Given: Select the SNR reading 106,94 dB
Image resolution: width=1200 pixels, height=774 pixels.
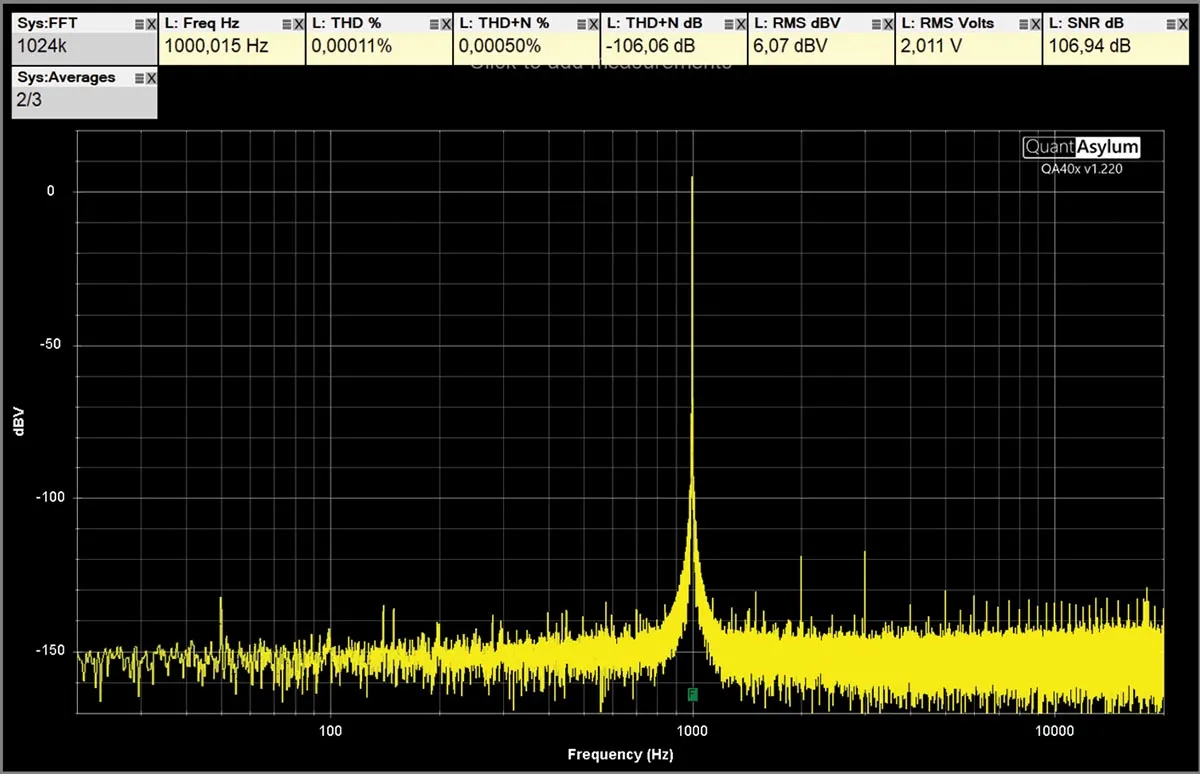Looking at the screenshot, I should point(1088,45).
